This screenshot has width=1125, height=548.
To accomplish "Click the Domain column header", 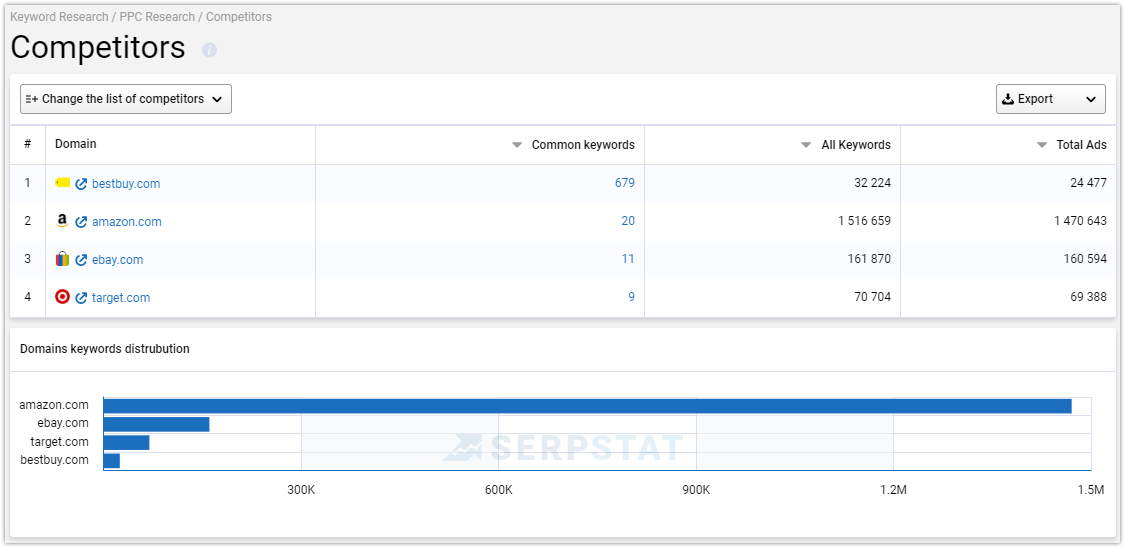I will [x=75, y=144].
